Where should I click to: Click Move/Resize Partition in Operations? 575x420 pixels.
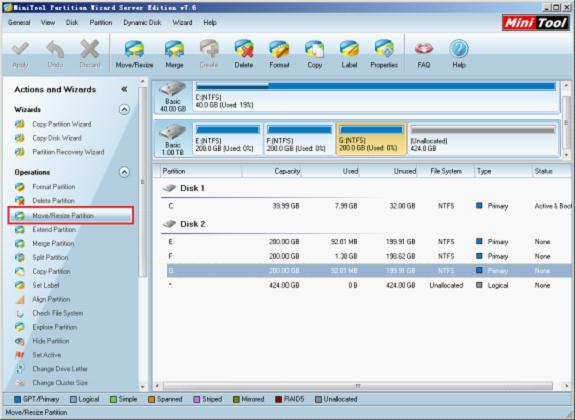coord(70,215)
